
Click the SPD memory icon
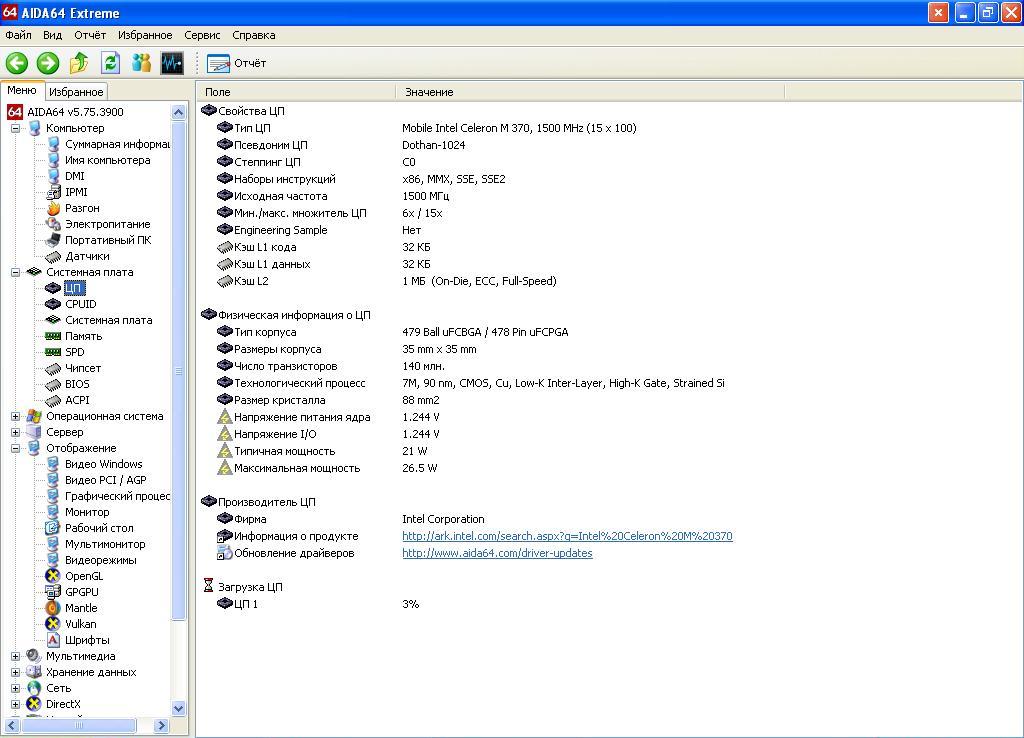tap(53, 352)
